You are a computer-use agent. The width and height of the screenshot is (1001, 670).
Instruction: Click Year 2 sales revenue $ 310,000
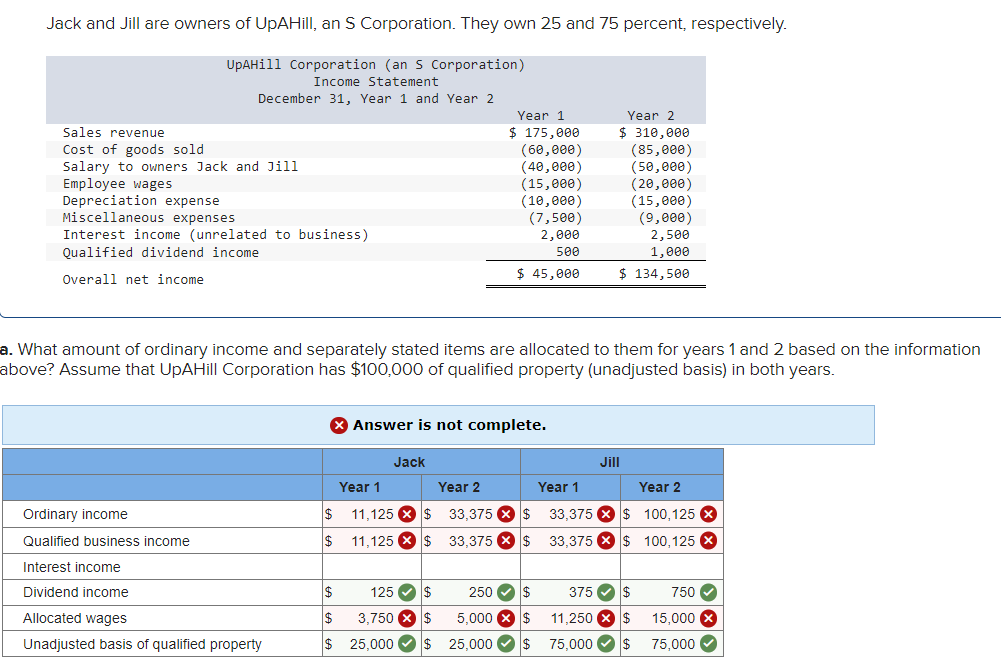[x=654, y=133]
